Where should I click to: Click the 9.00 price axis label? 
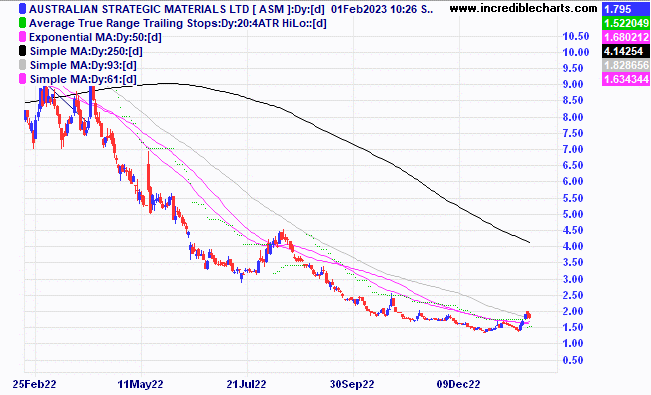point(573,84)
